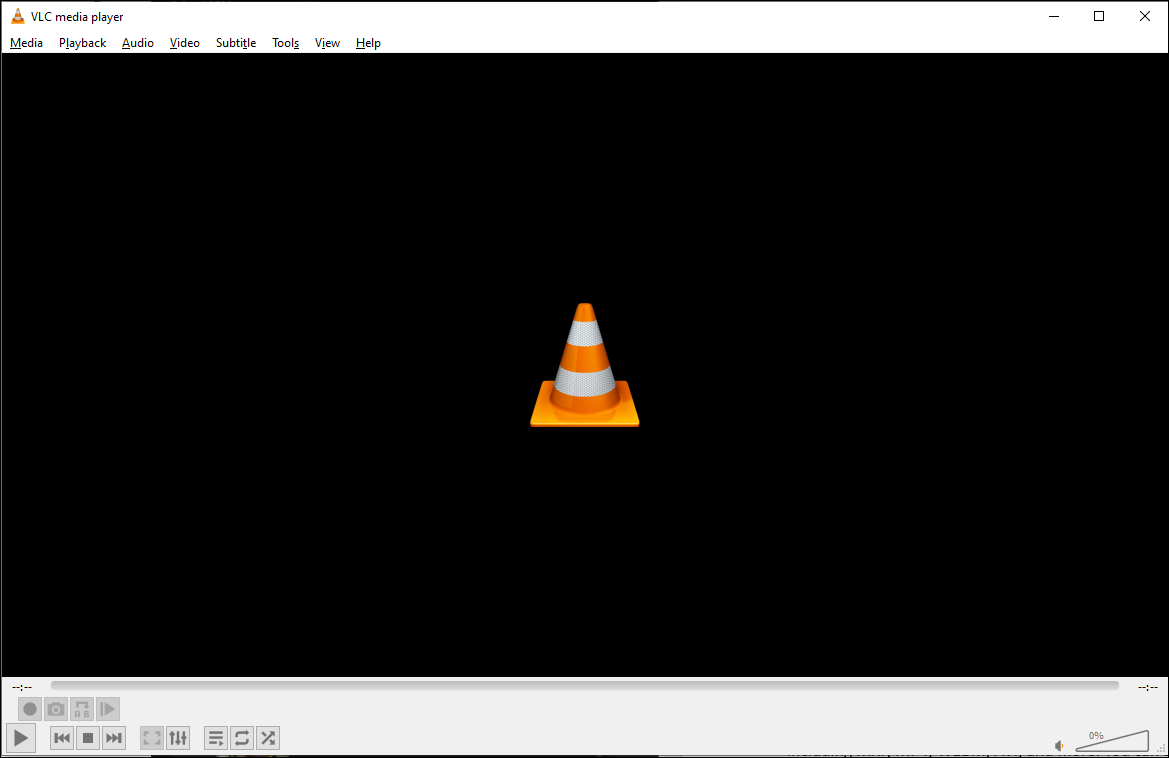Skip to next media track
The width and height of the screenshot is (1169, 758).
(x=113, y=738)
